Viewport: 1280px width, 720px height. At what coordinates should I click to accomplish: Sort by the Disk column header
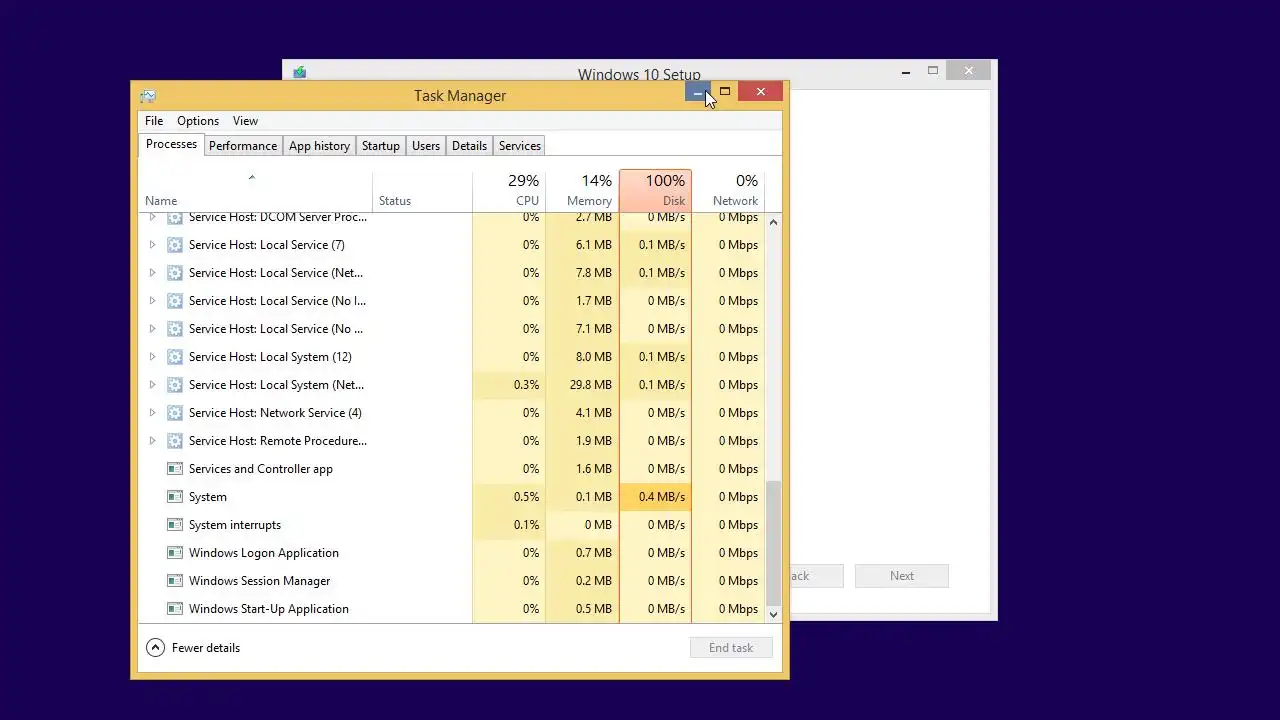pos(655,190)
